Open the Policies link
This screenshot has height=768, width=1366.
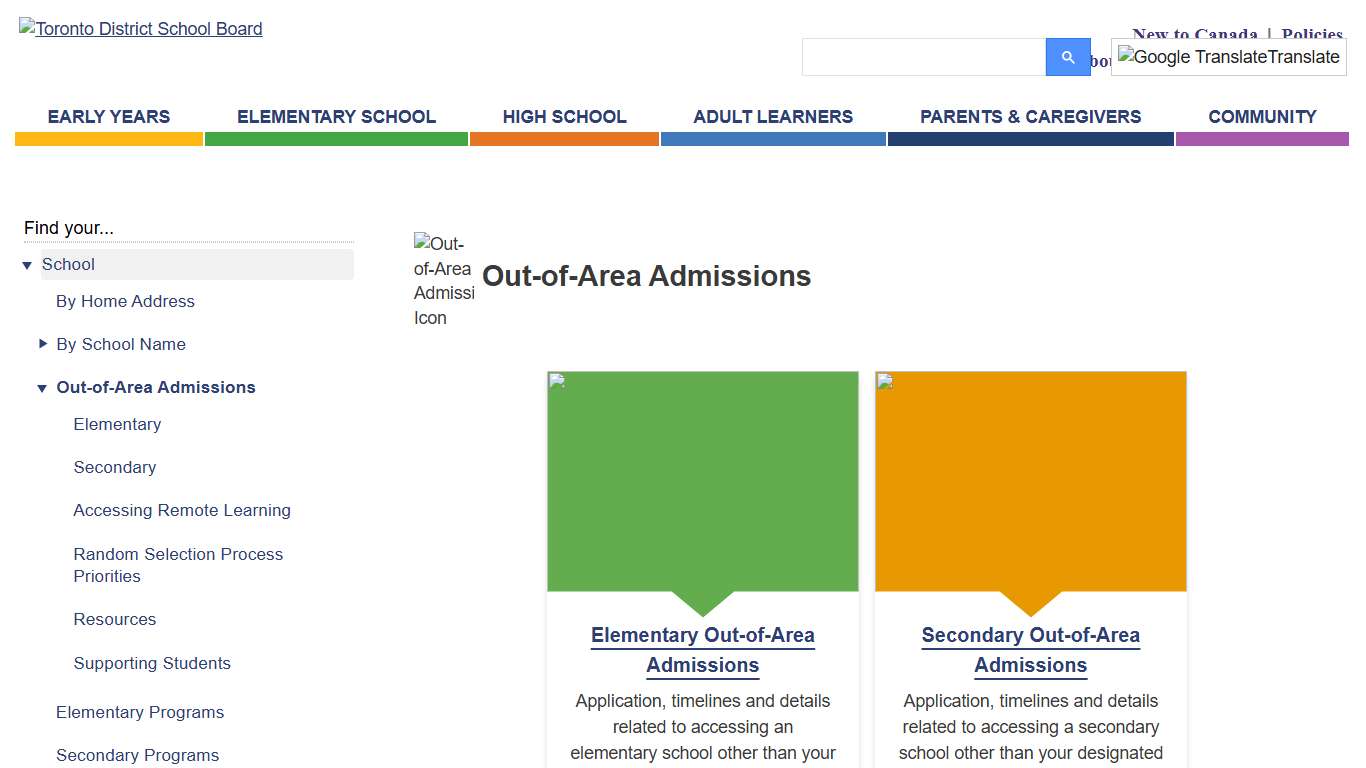tap(1311, 34)
